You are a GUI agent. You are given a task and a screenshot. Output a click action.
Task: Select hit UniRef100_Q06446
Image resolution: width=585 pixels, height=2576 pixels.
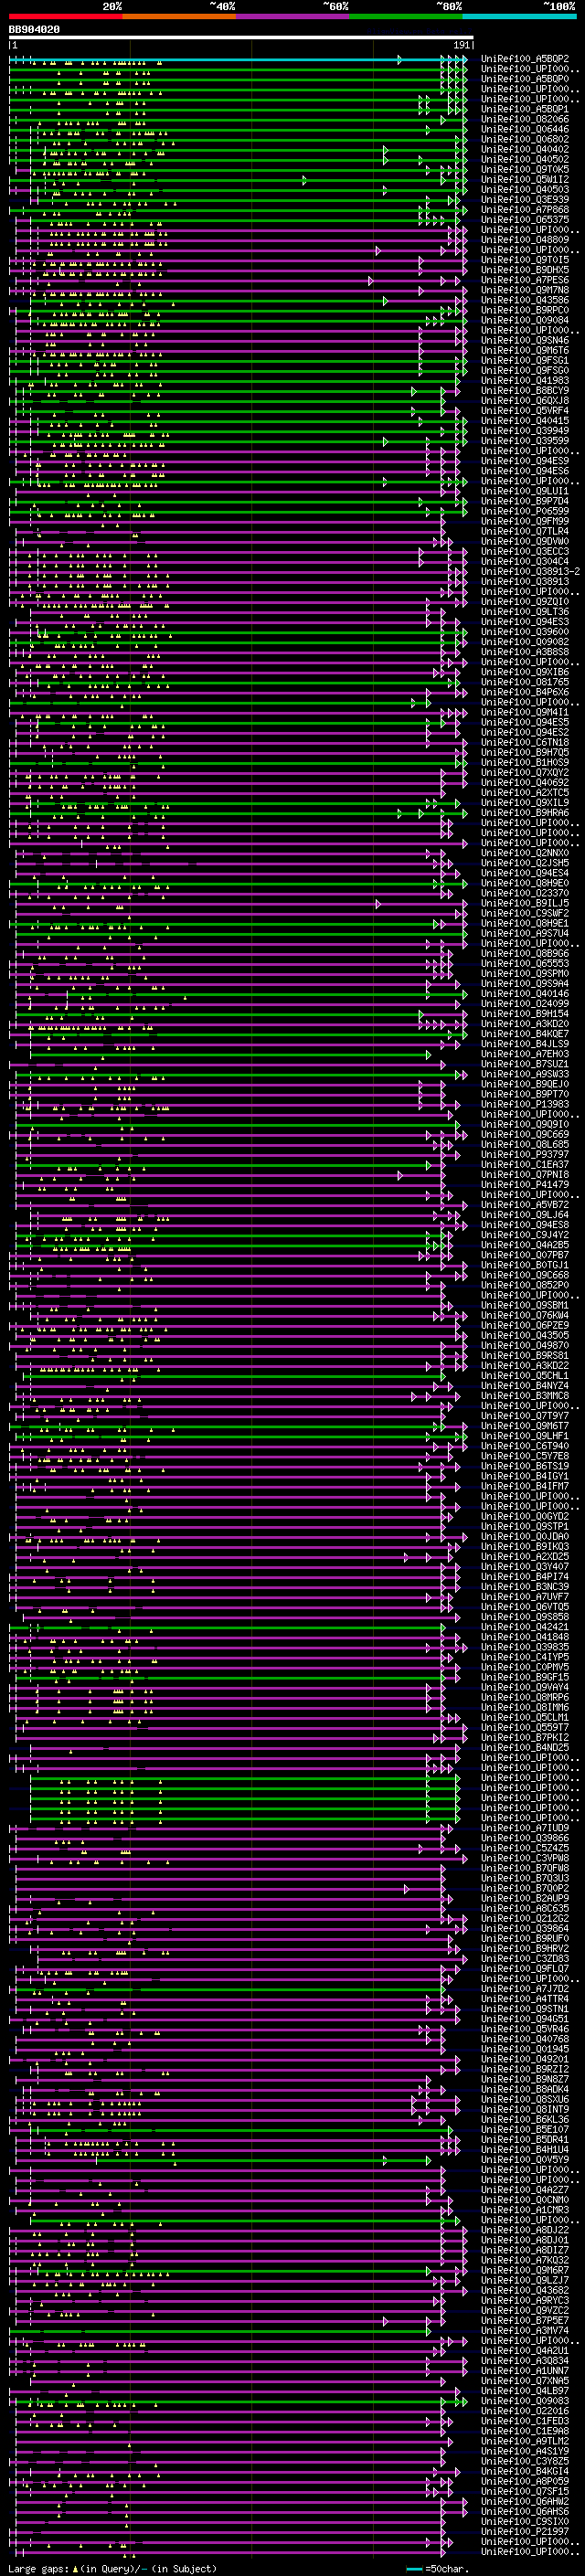pos(524,129)
